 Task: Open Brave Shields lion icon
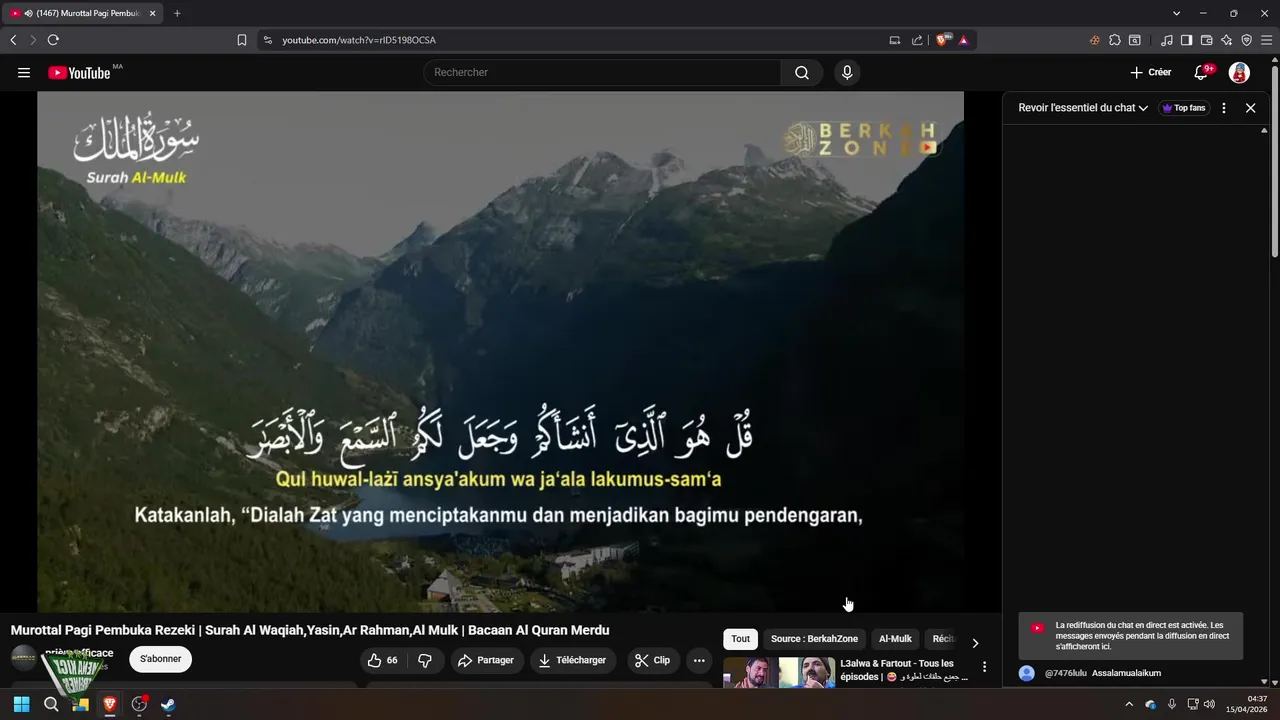942,40
